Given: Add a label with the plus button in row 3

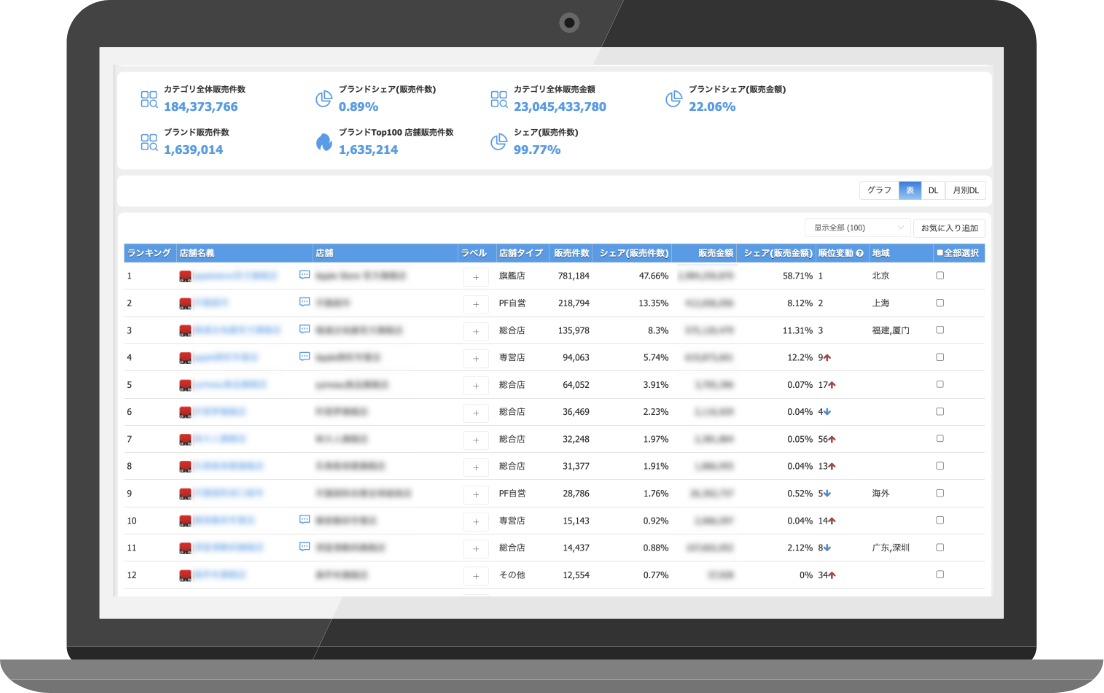Looking at the screenshot, I should (x=475, y=330).
